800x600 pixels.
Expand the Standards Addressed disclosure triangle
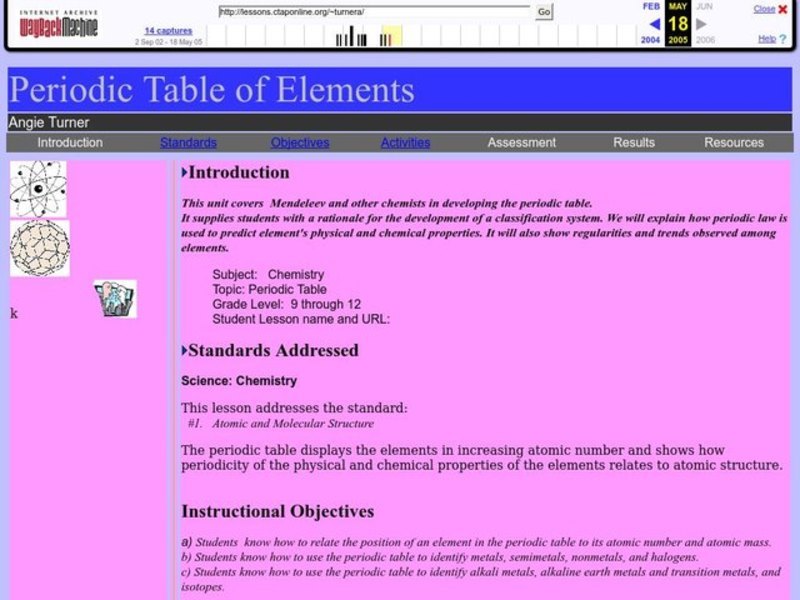184,350
